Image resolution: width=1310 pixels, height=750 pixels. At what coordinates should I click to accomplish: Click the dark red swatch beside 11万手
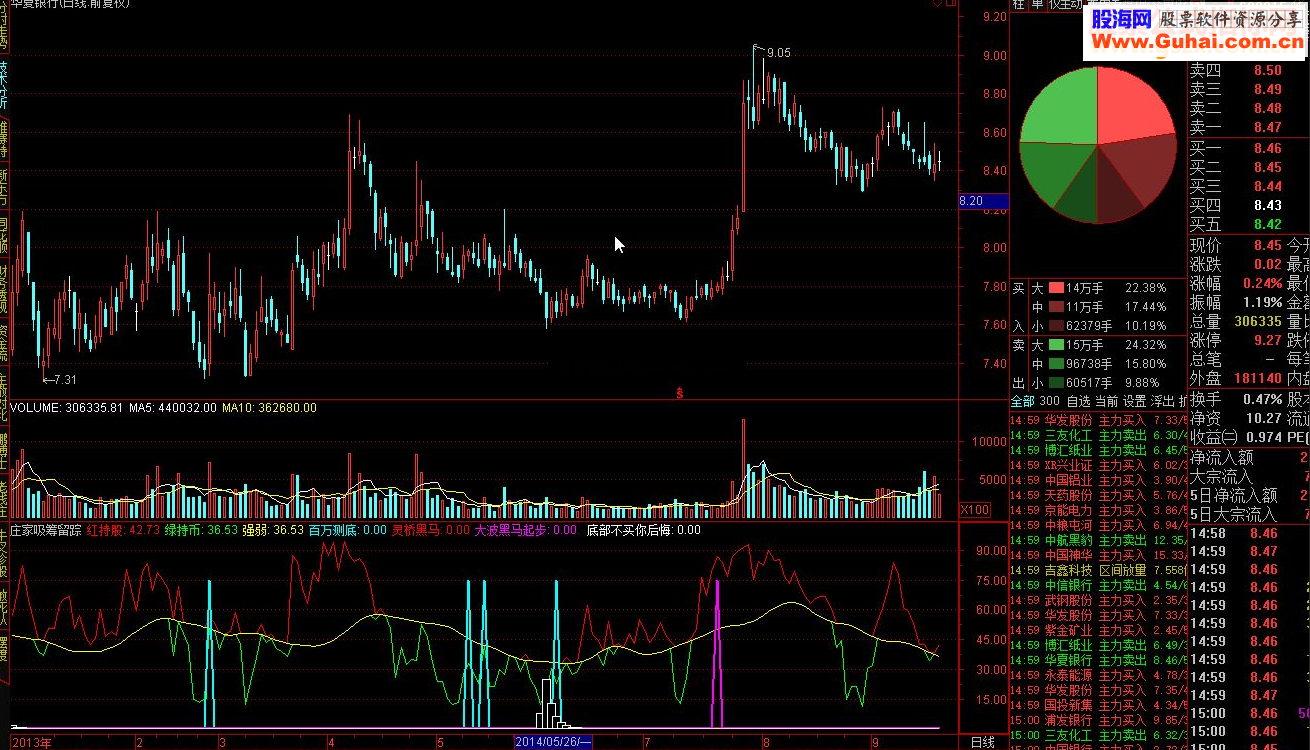point(1056,307)
